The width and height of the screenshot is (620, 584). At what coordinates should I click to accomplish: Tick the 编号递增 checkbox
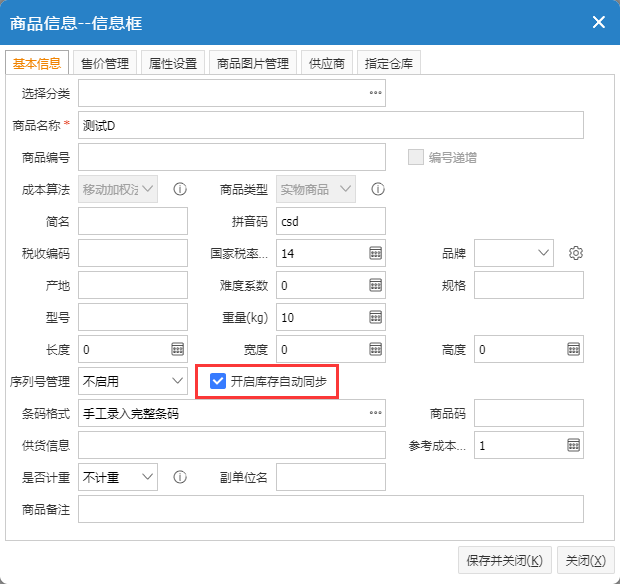tap(416, 157)
